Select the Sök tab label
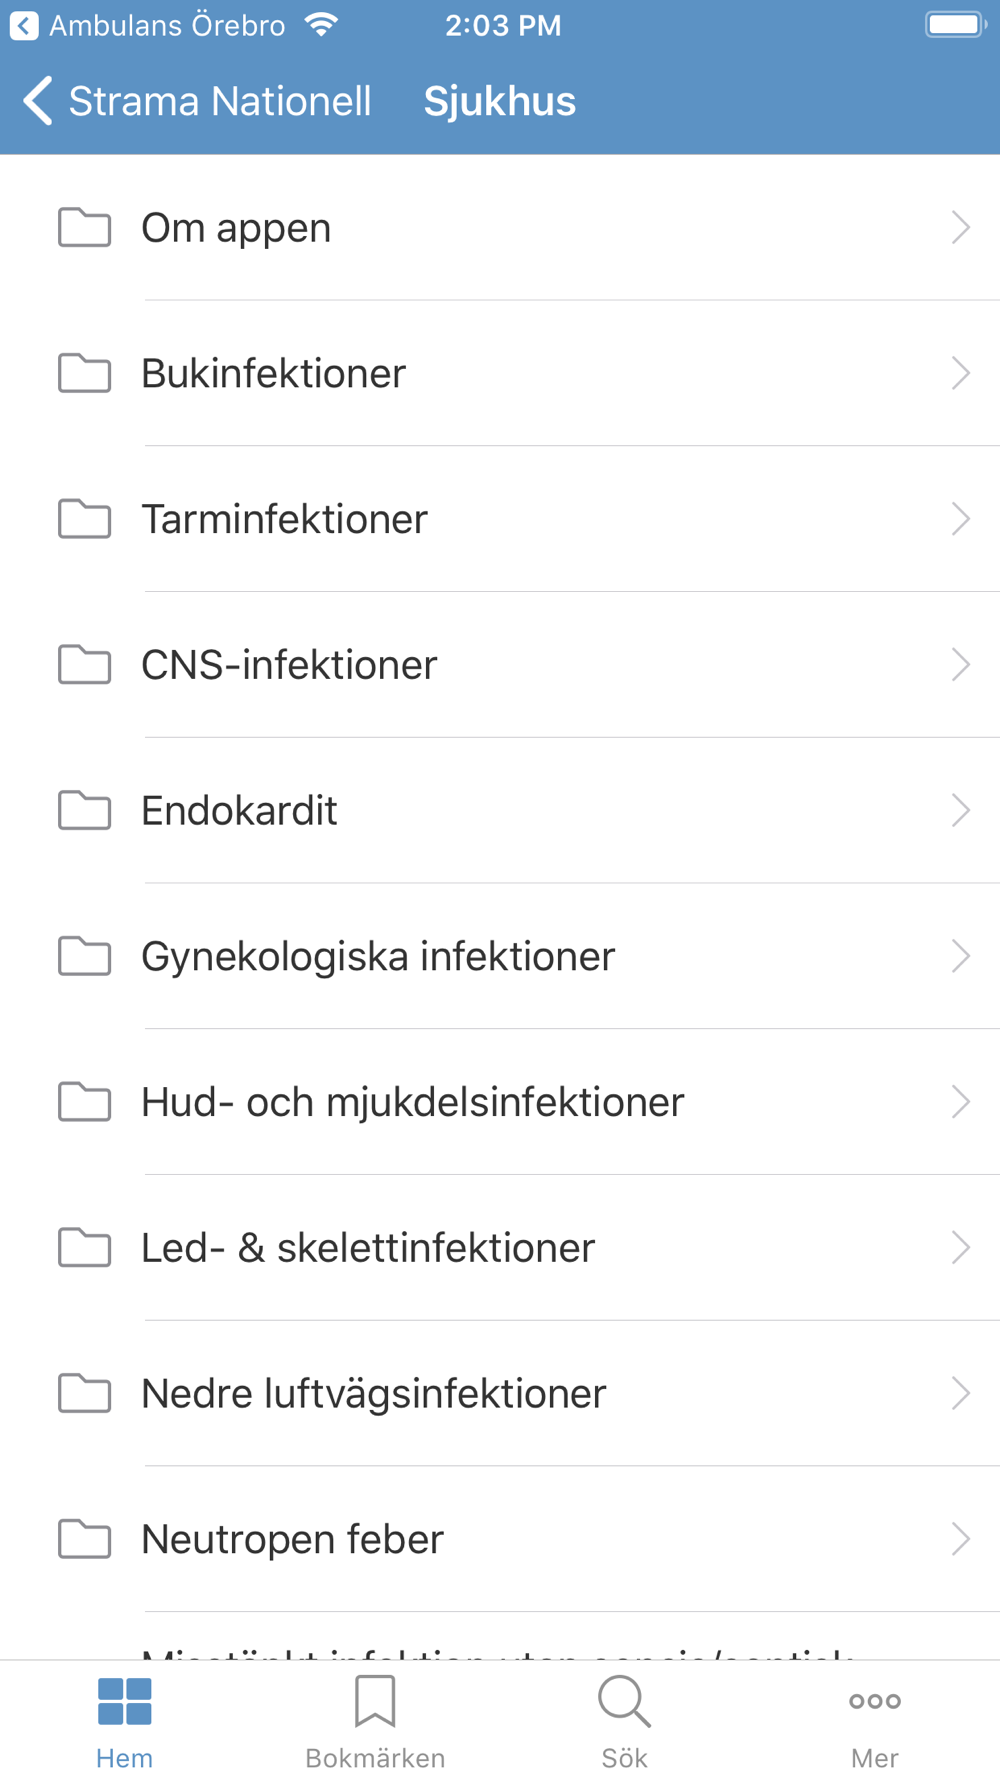This screenshot has width=1000, height=1778. pos(624,1758)
